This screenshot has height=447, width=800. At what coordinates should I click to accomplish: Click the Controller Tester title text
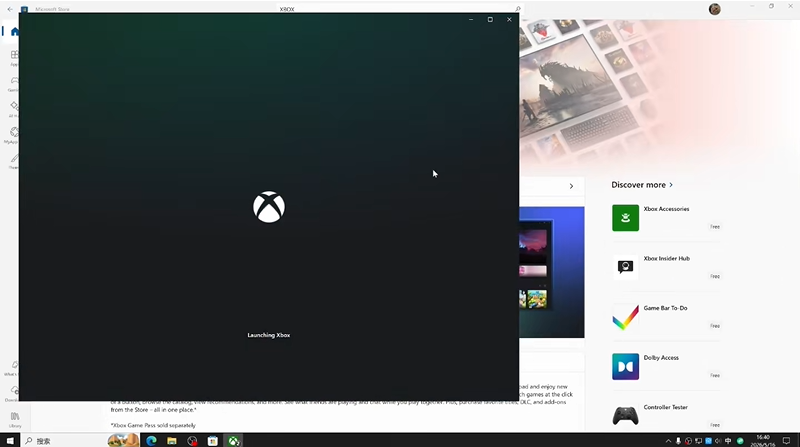point(665,407)
